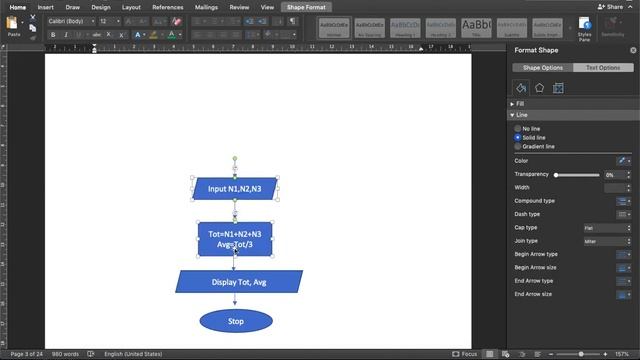640x360 pixels.
Task: Select the Effects pentagon tab icon
Action: pos(539,88)
